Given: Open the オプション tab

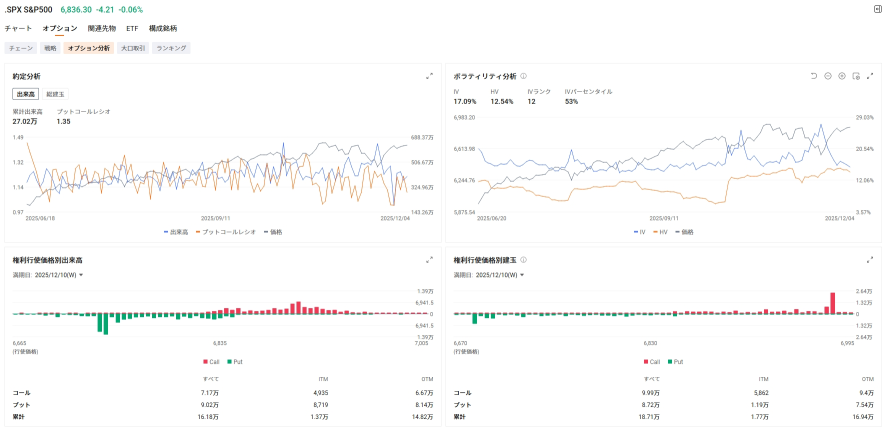Looking at the screenshot, I should [59, 28].
